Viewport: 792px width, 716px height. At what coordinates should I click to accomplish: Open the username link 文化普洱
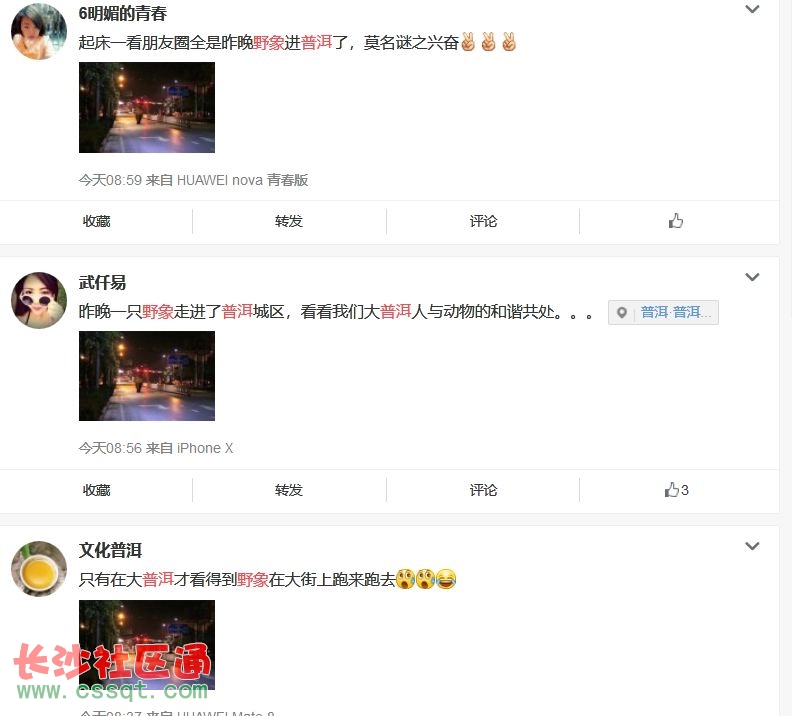110,550
